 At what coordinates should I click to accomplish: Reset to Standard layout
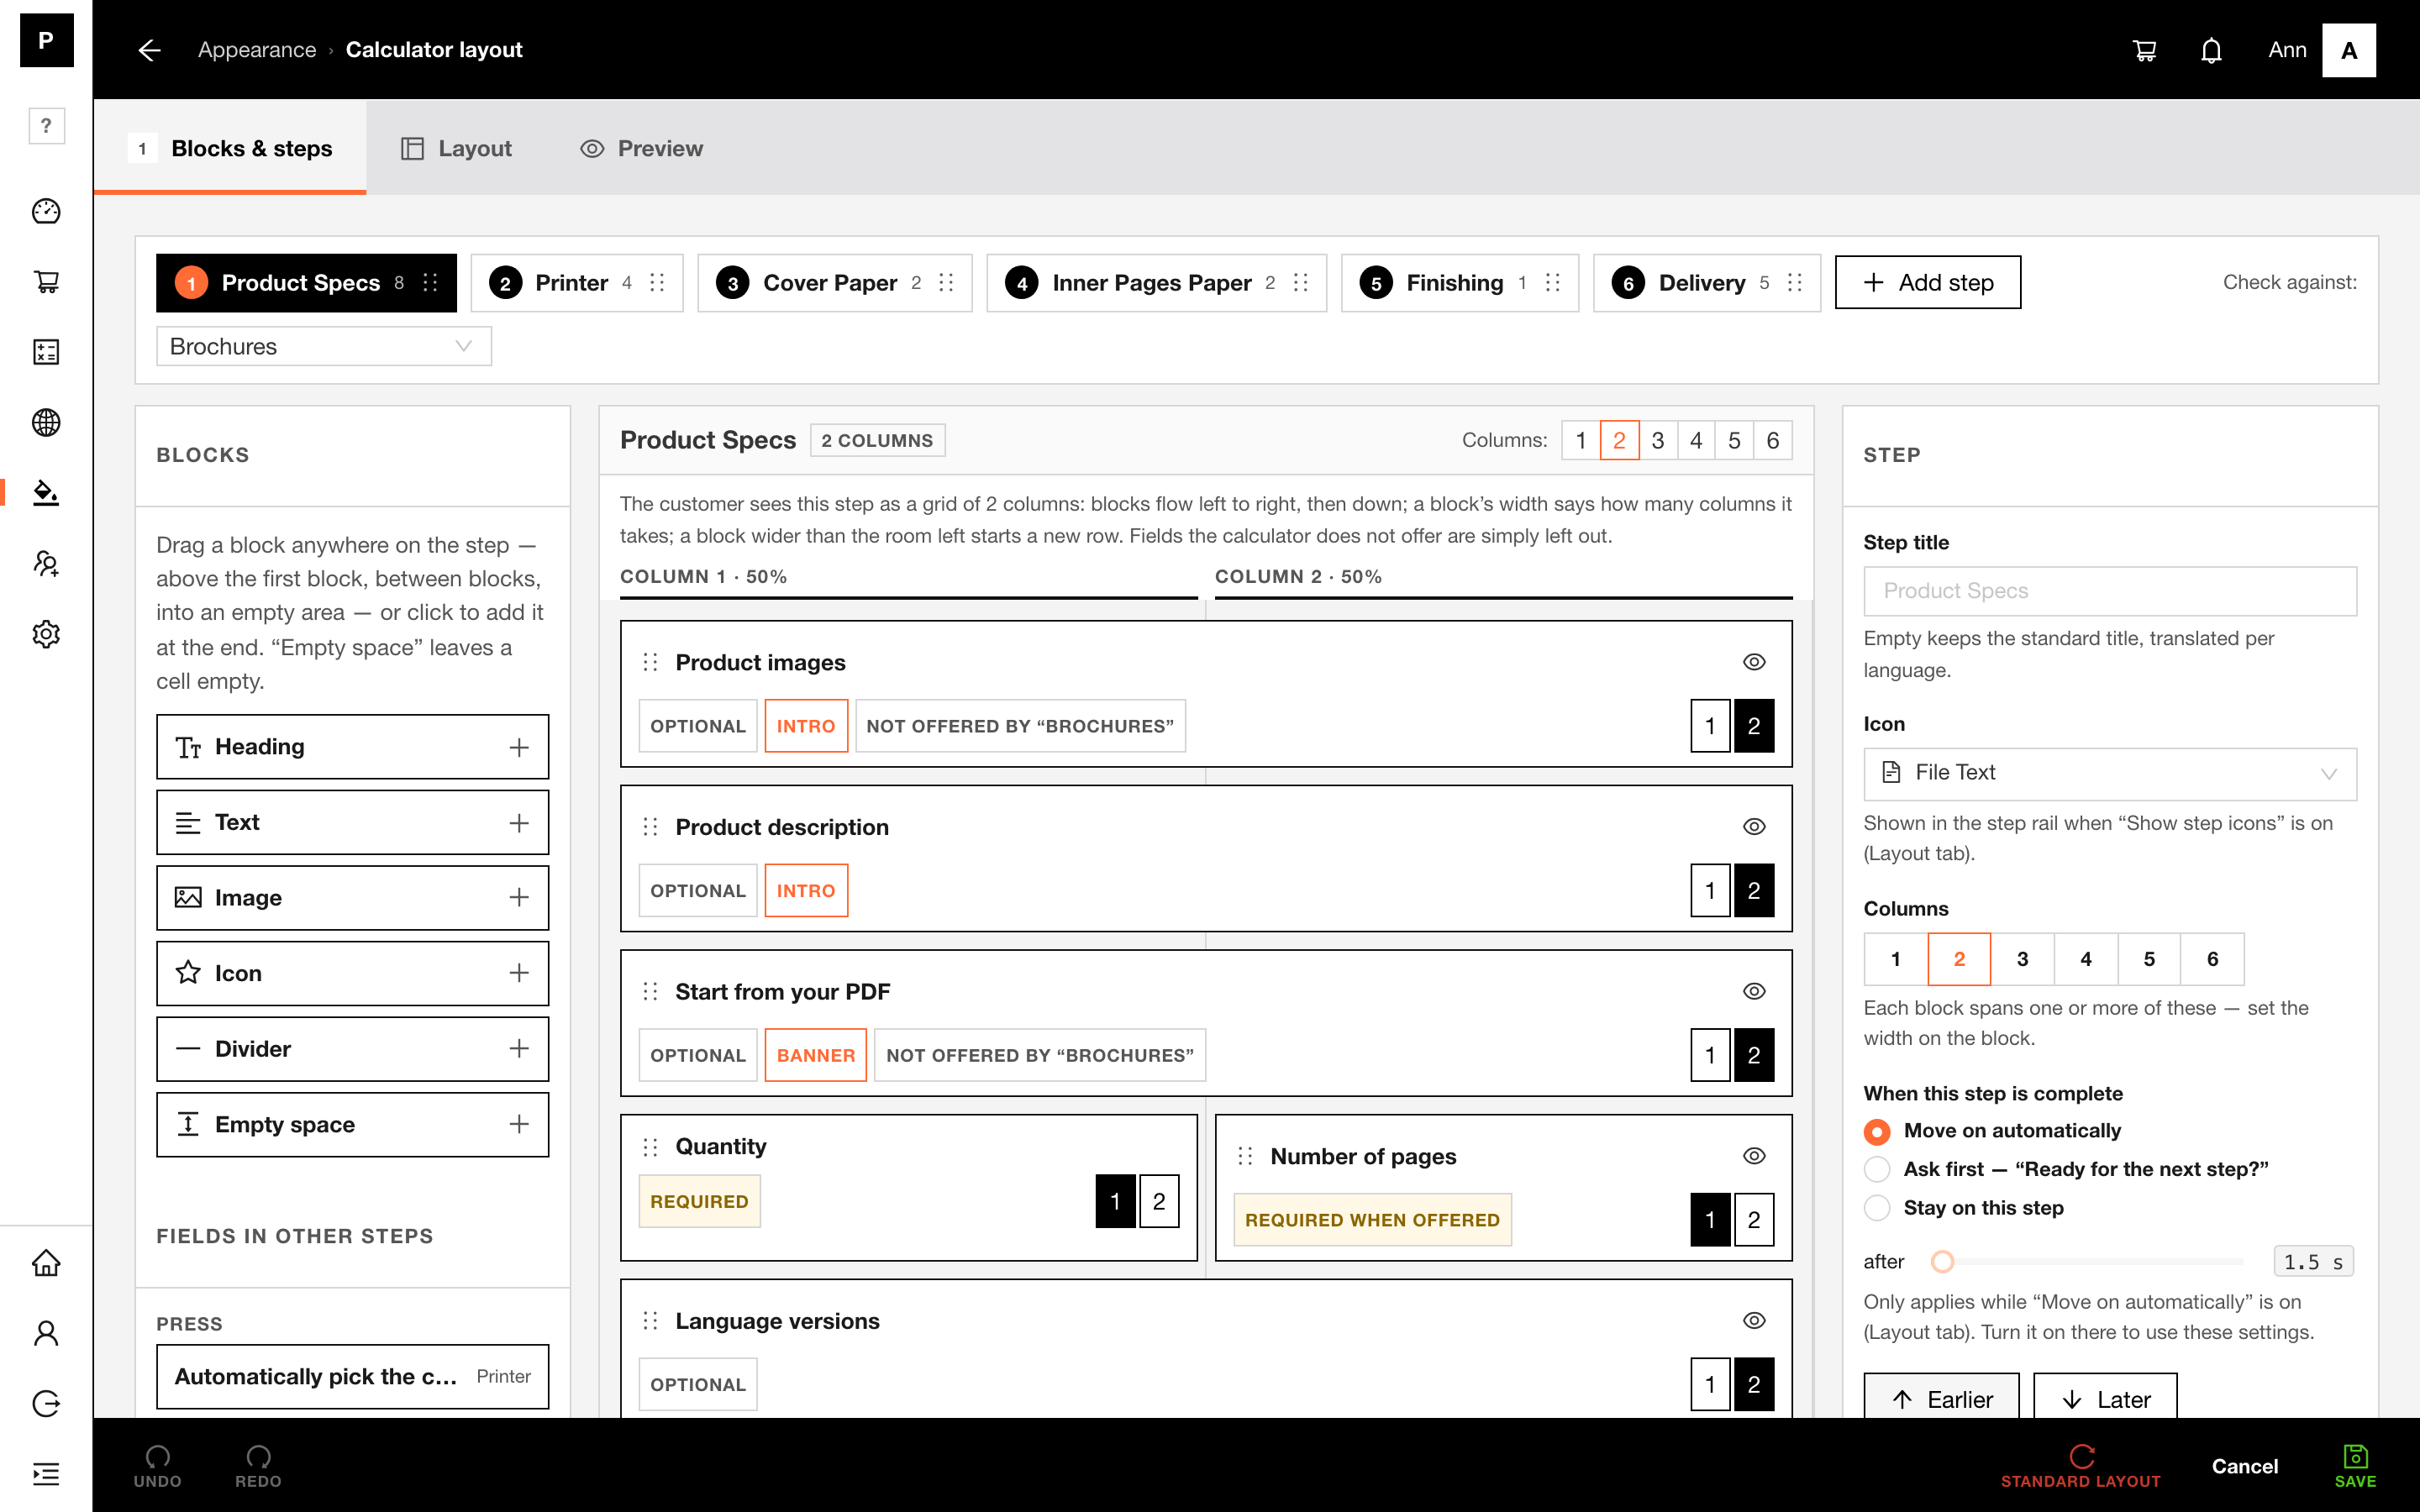(x=2080, y=1466)
